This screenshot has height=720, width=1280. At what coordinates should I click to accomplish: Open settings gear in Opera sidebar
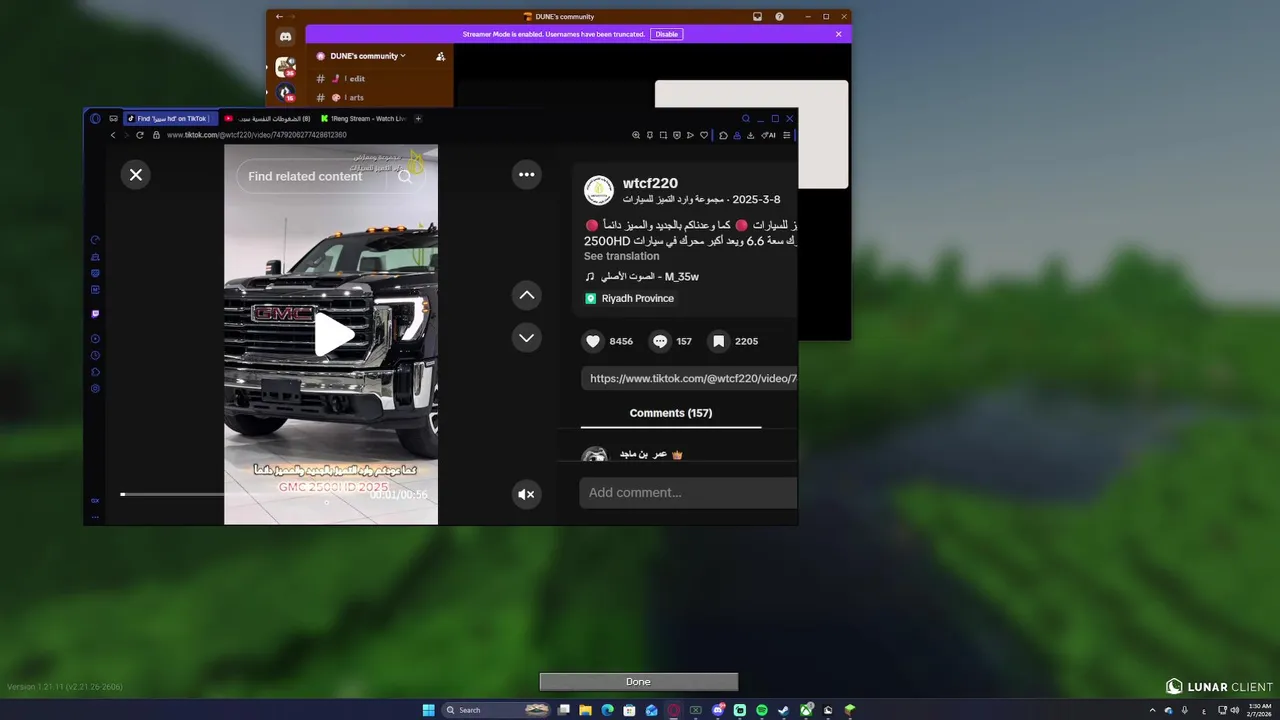95,388
